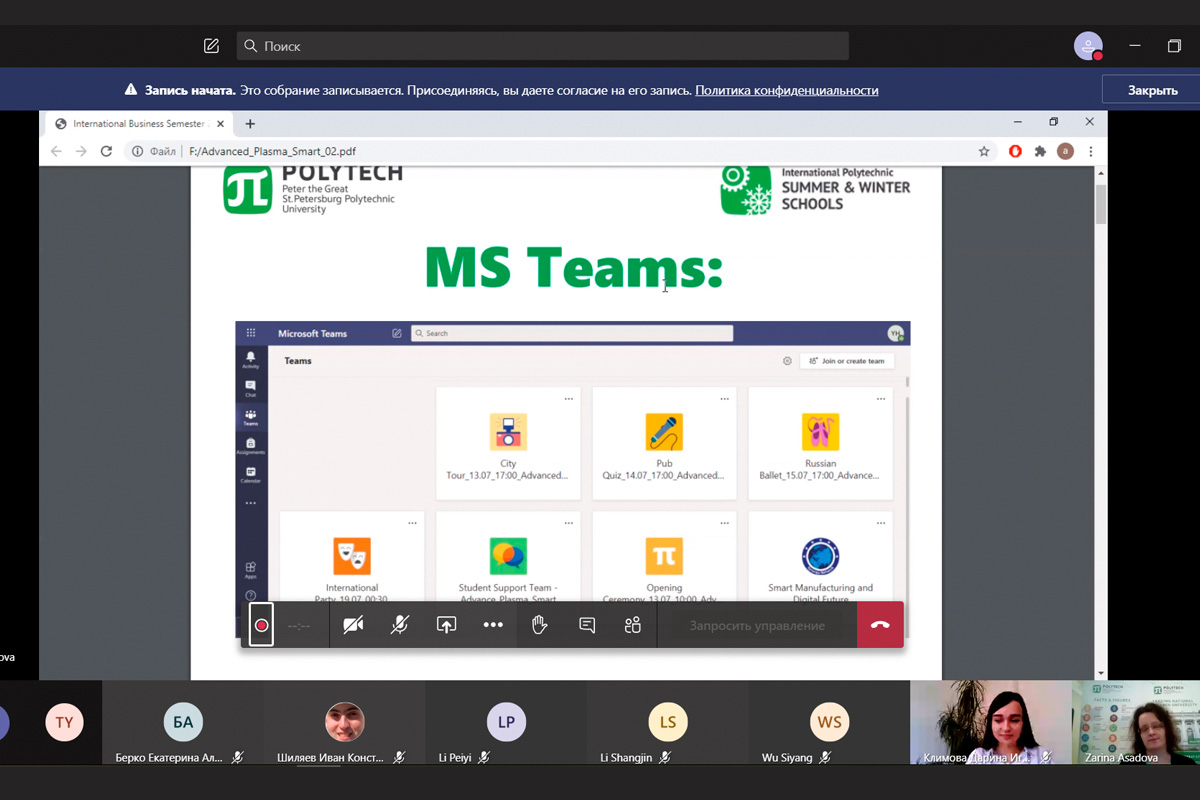Viewport: 1200px width, 800px height.
Task: Open options menu on Student Support Team card
Action: coord(569,523)
